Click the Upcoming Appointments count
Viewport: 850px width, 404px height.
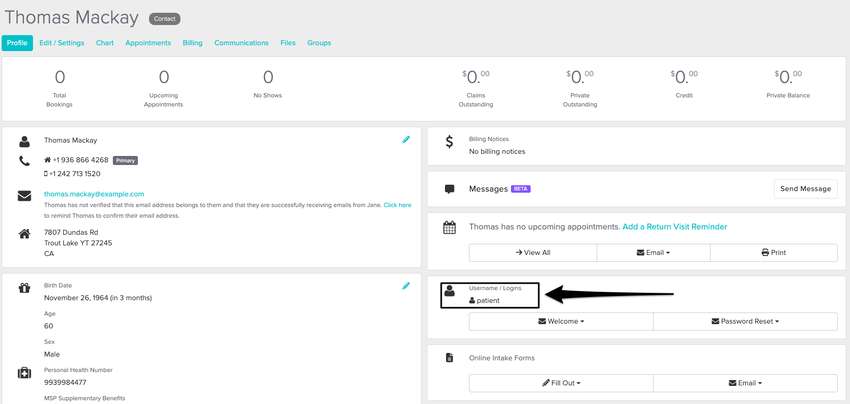[x=164, y=78]
